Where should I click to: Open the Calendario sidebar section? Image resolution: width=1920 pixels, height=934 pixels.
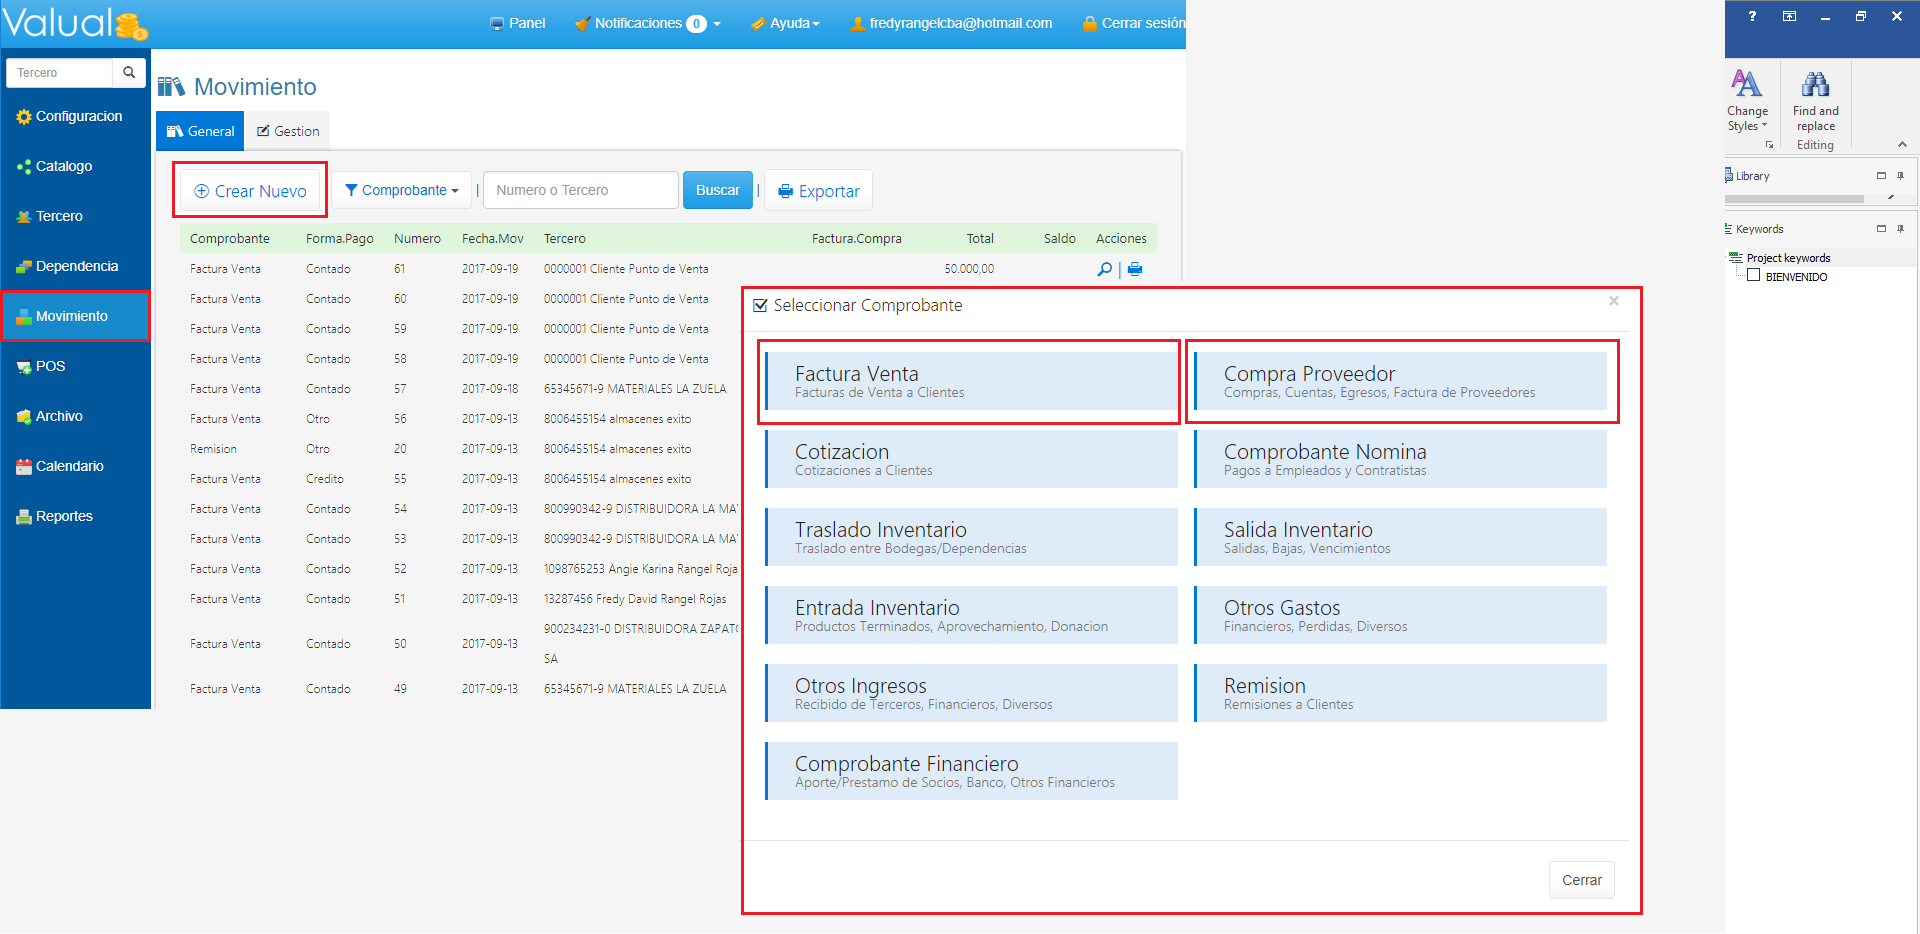pos(69,466)
